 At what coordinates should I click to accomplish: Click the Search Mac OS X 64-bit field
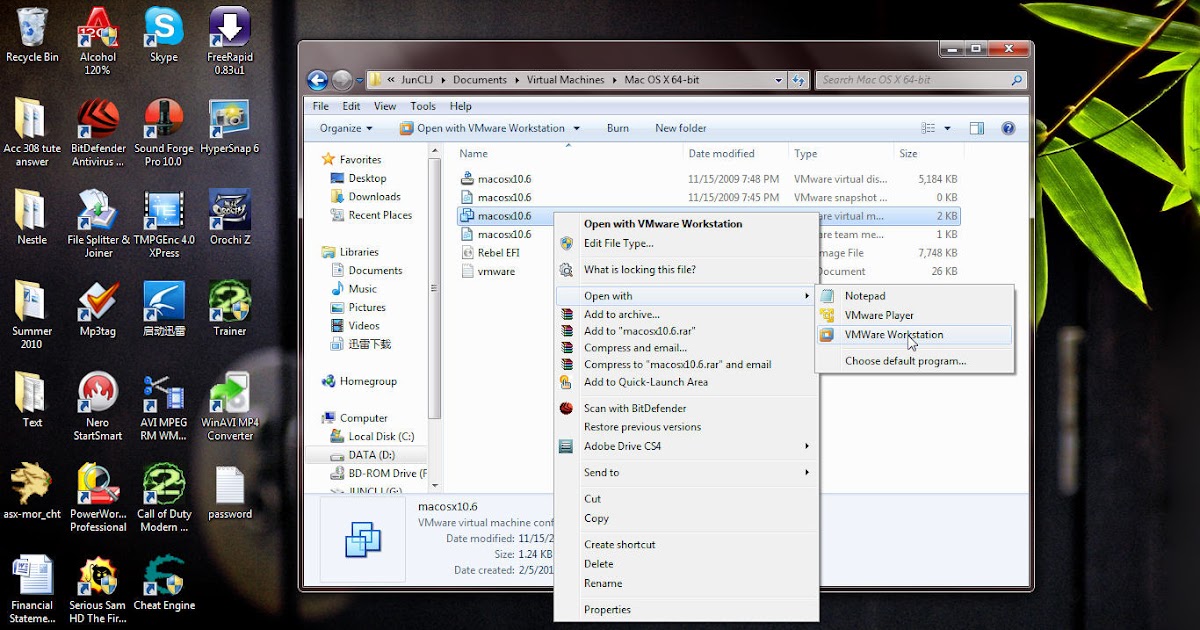[921, 80]
